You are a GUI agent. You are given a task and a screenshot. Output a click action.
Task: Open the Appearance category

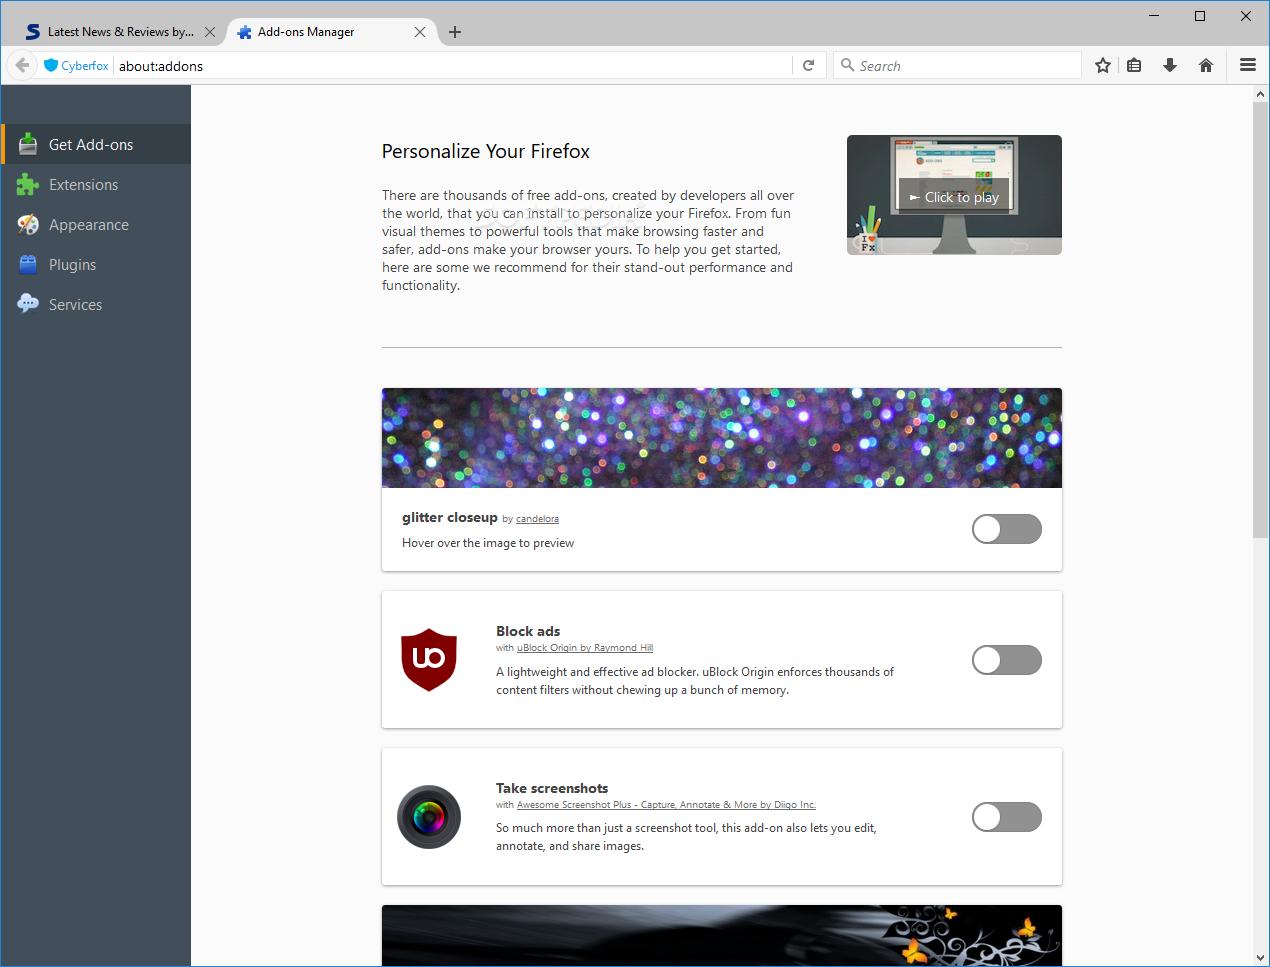point(96,224)
